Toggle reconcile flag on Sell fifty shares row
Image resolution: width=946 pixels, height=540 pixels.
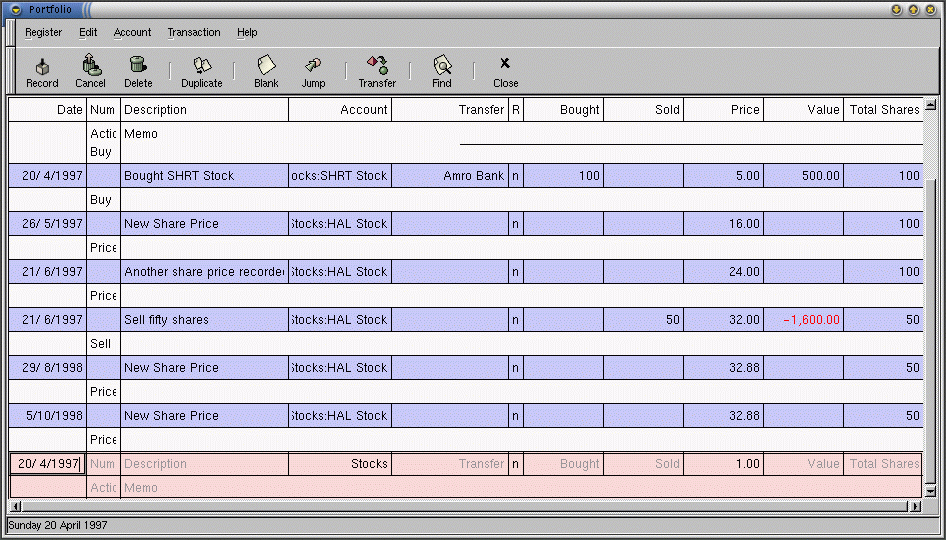point(515,320)
